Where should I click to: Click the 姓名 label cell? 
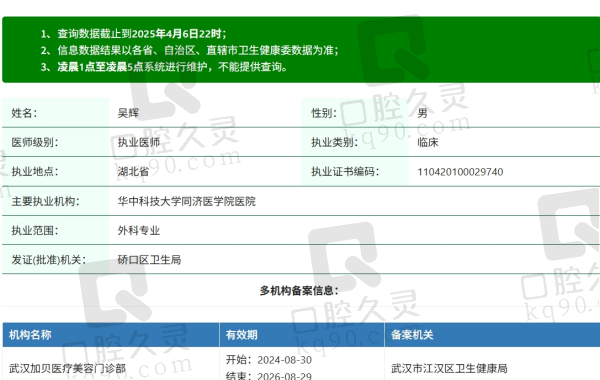click(55, 113)
